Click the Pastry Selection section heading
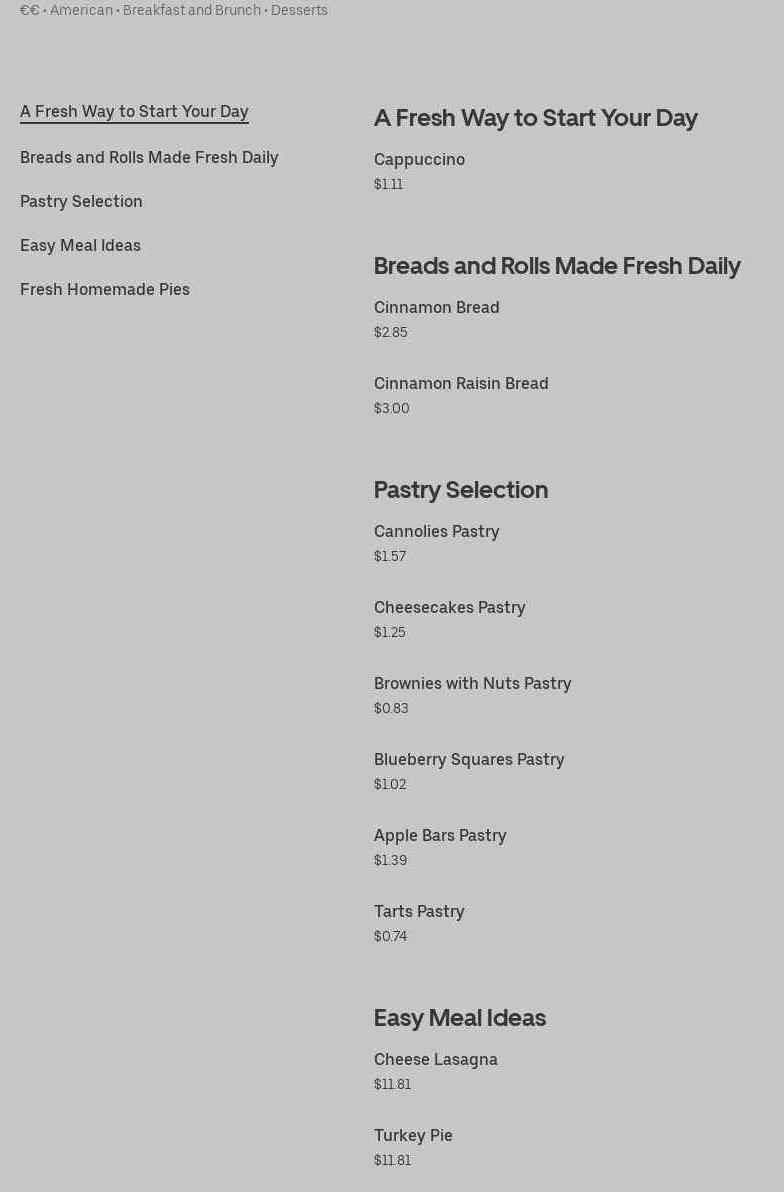This screenshot has width=784, height=1192. (x=461, y=489)
